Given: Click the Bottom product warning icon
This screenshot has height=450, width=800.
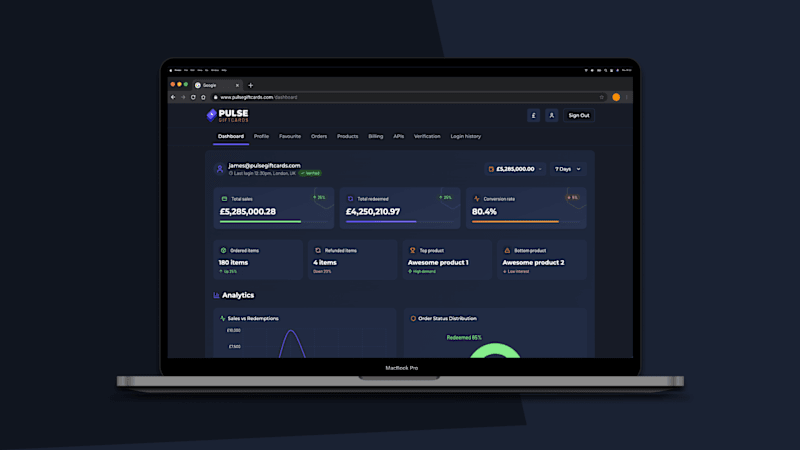Looking at the screenshot, I should (507, 251).
